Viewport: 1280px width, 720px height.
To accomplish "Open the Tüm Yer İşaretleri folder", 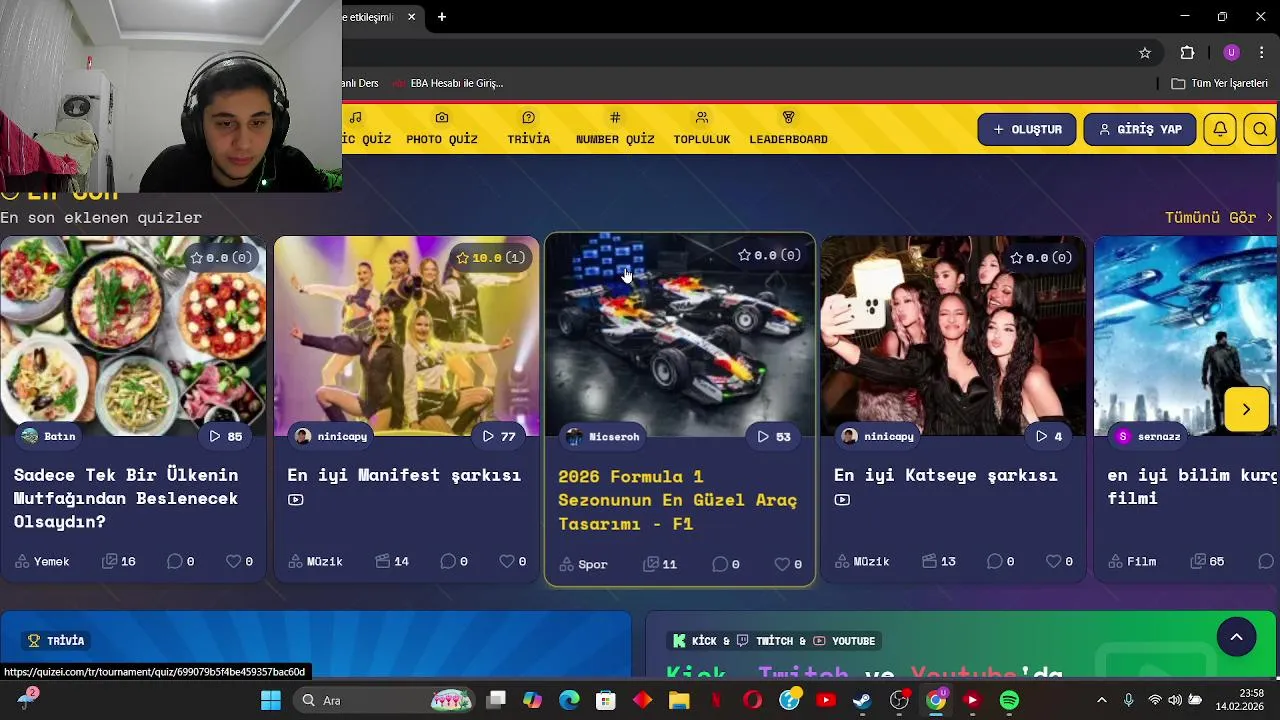I will click(x=1219, y=83).
